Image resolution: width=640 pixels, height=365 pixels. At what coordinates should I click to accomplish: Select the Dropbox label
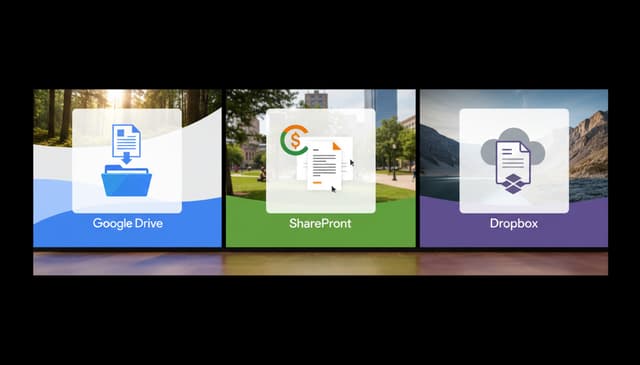514,223
